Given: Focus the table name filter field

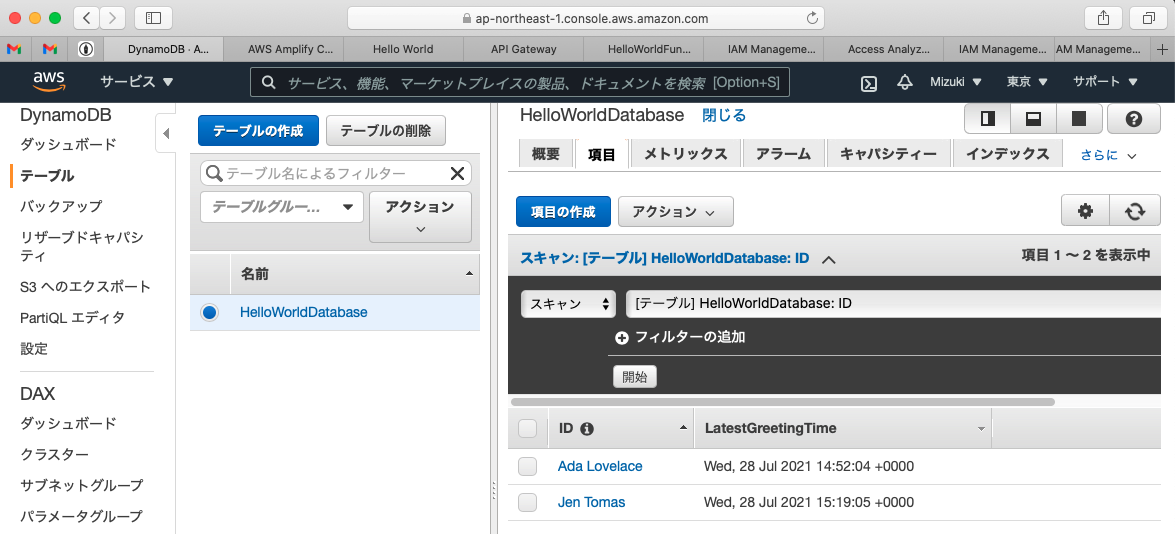Looking at the screenshot, I should coord(336,174).
